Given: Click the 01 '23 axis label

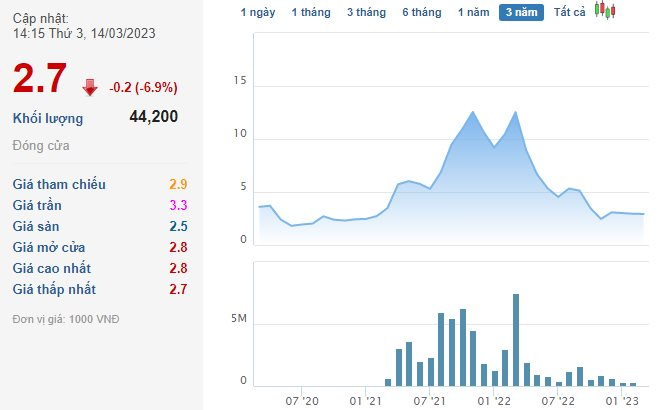Looking at the screenshot, I should [622, 400].
